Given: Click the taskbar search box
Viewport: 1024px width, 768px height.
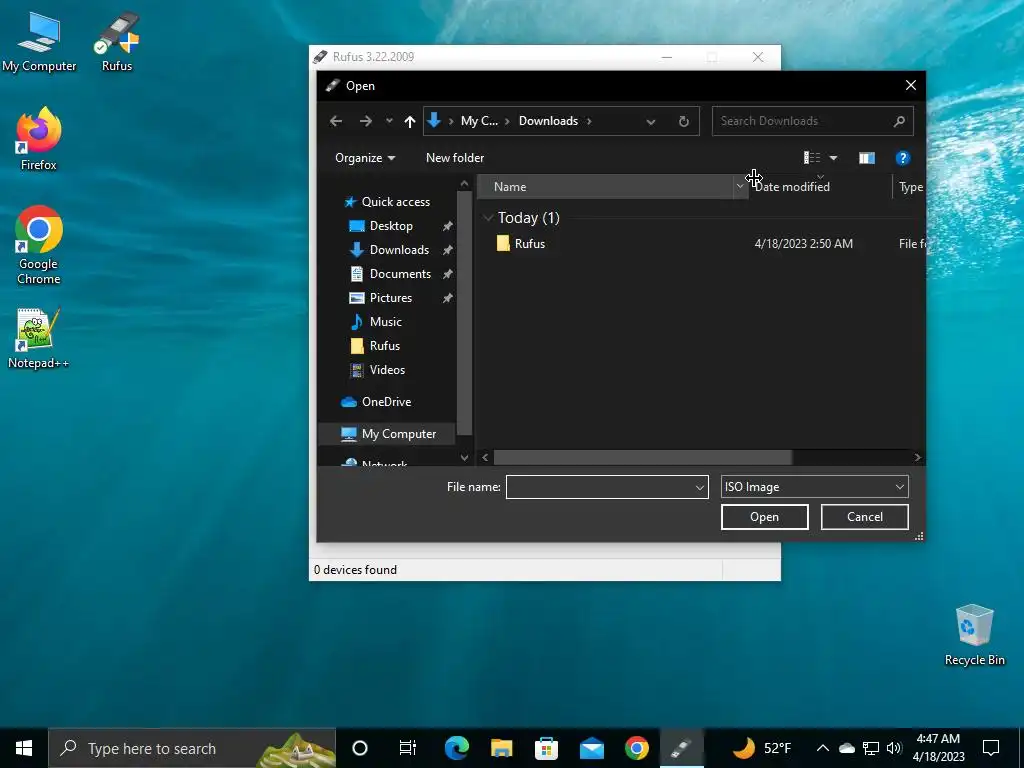Looking at the screenshot, I should 192,748.
